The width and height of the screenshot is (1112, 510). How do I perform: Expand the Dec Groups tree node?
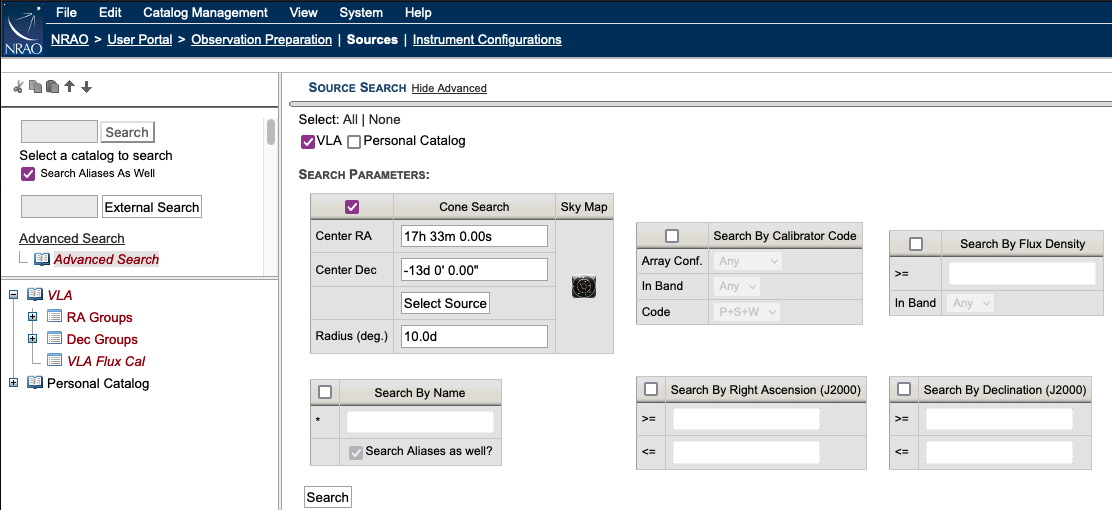pyautogui.click(x=32, y=339)
